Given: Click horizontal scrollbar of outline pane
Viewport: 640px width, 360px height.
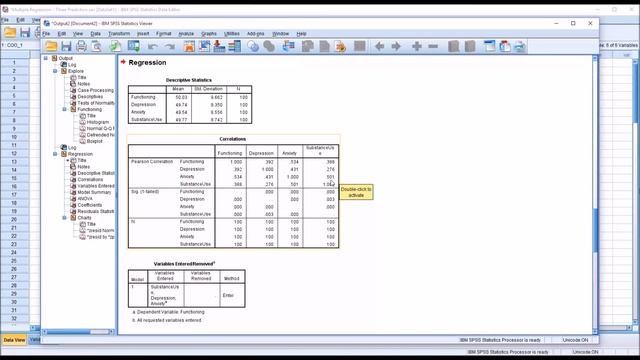Looking at the screenshot, I should 78,332.
